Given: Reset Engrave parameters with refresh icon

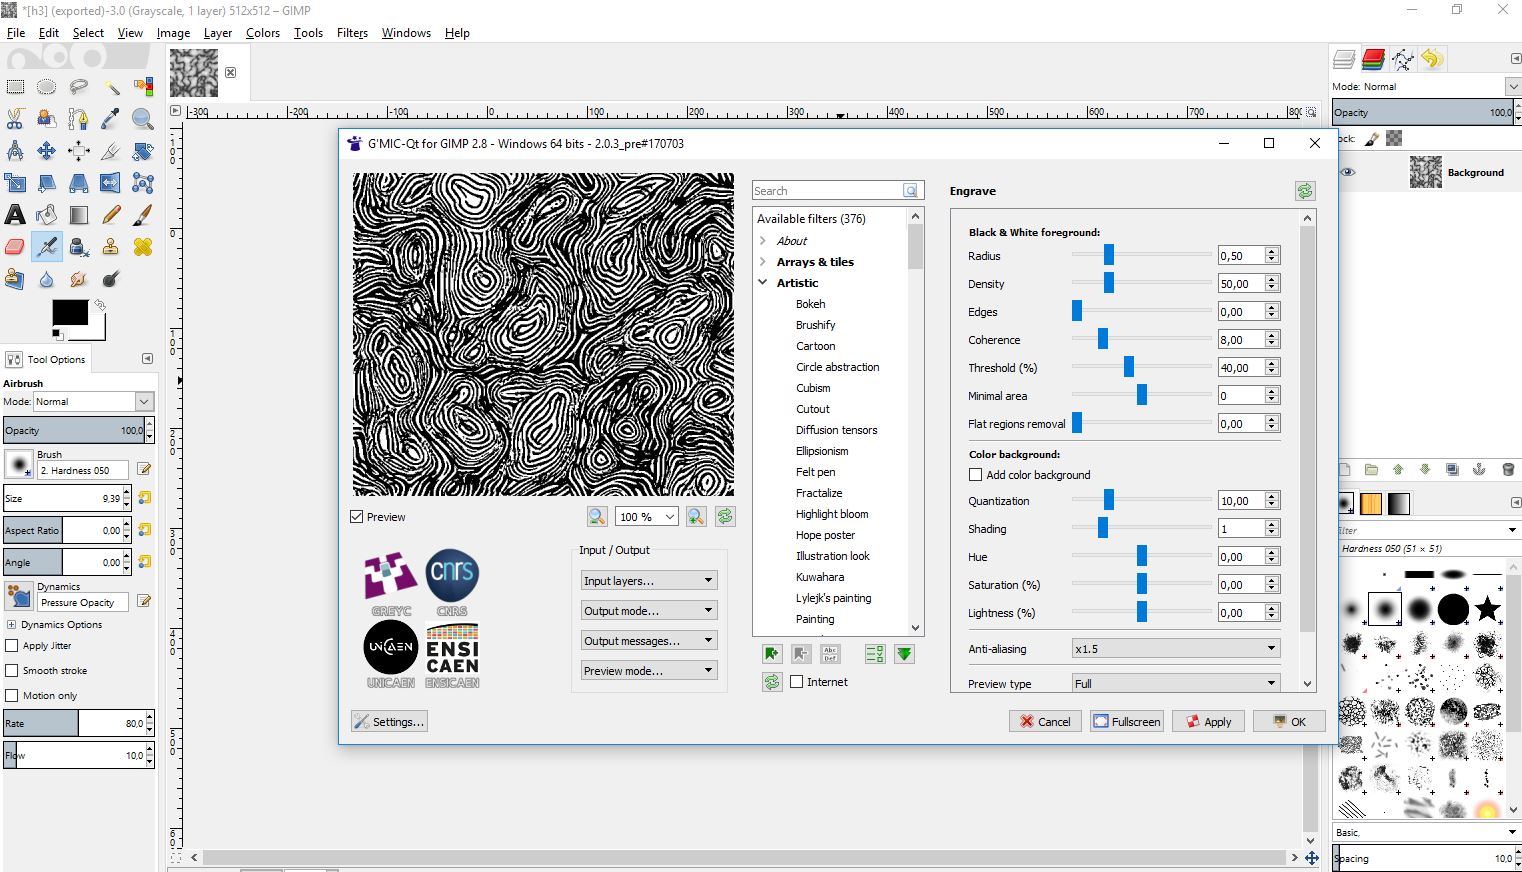Looking at the screenshot, I should point(1304,191).
